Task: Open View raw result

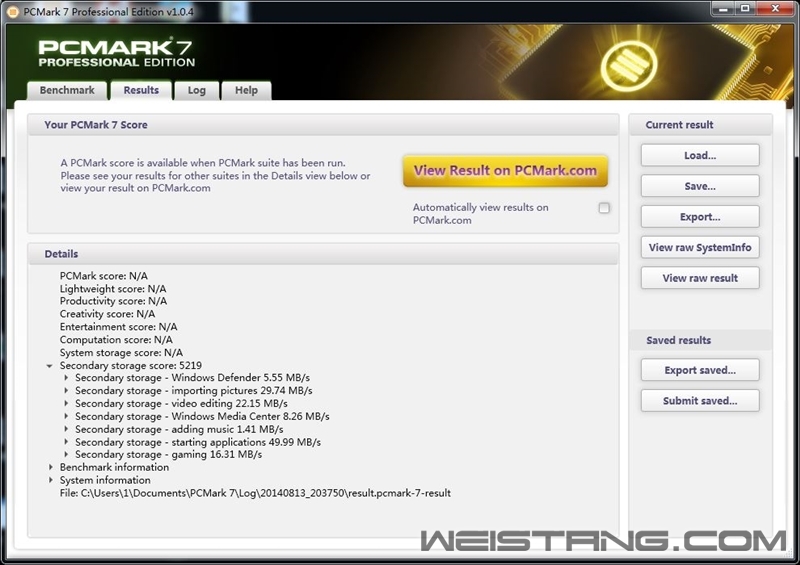Action: click(x=700, y=278)
